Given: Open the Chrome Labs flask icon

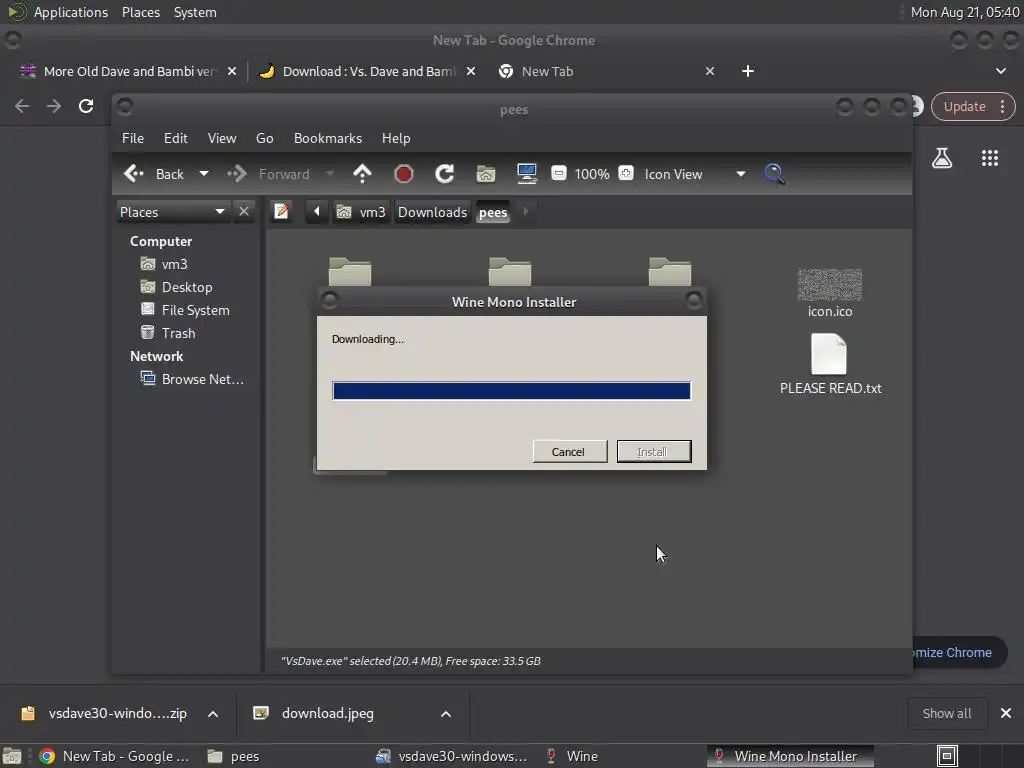Looking at the screenshot, I should pyautogui.click(x=941, y=158).
